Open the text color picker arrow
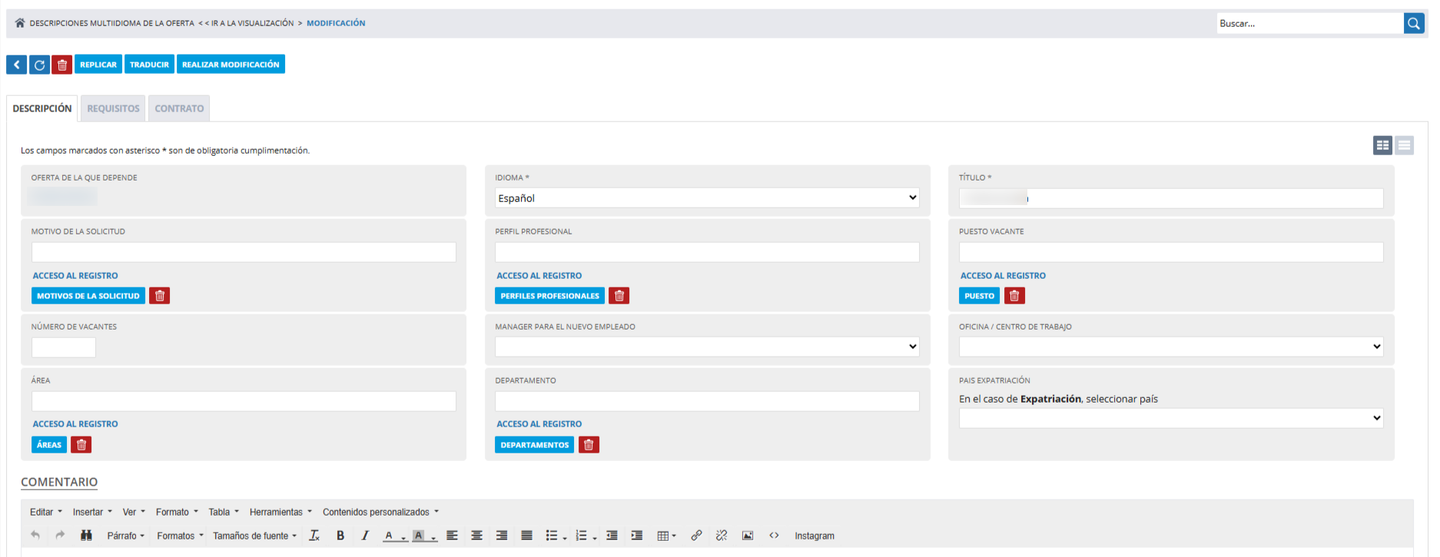Image resolution: width=1440 pixels, height=557 pixels. tap(403, 537)
